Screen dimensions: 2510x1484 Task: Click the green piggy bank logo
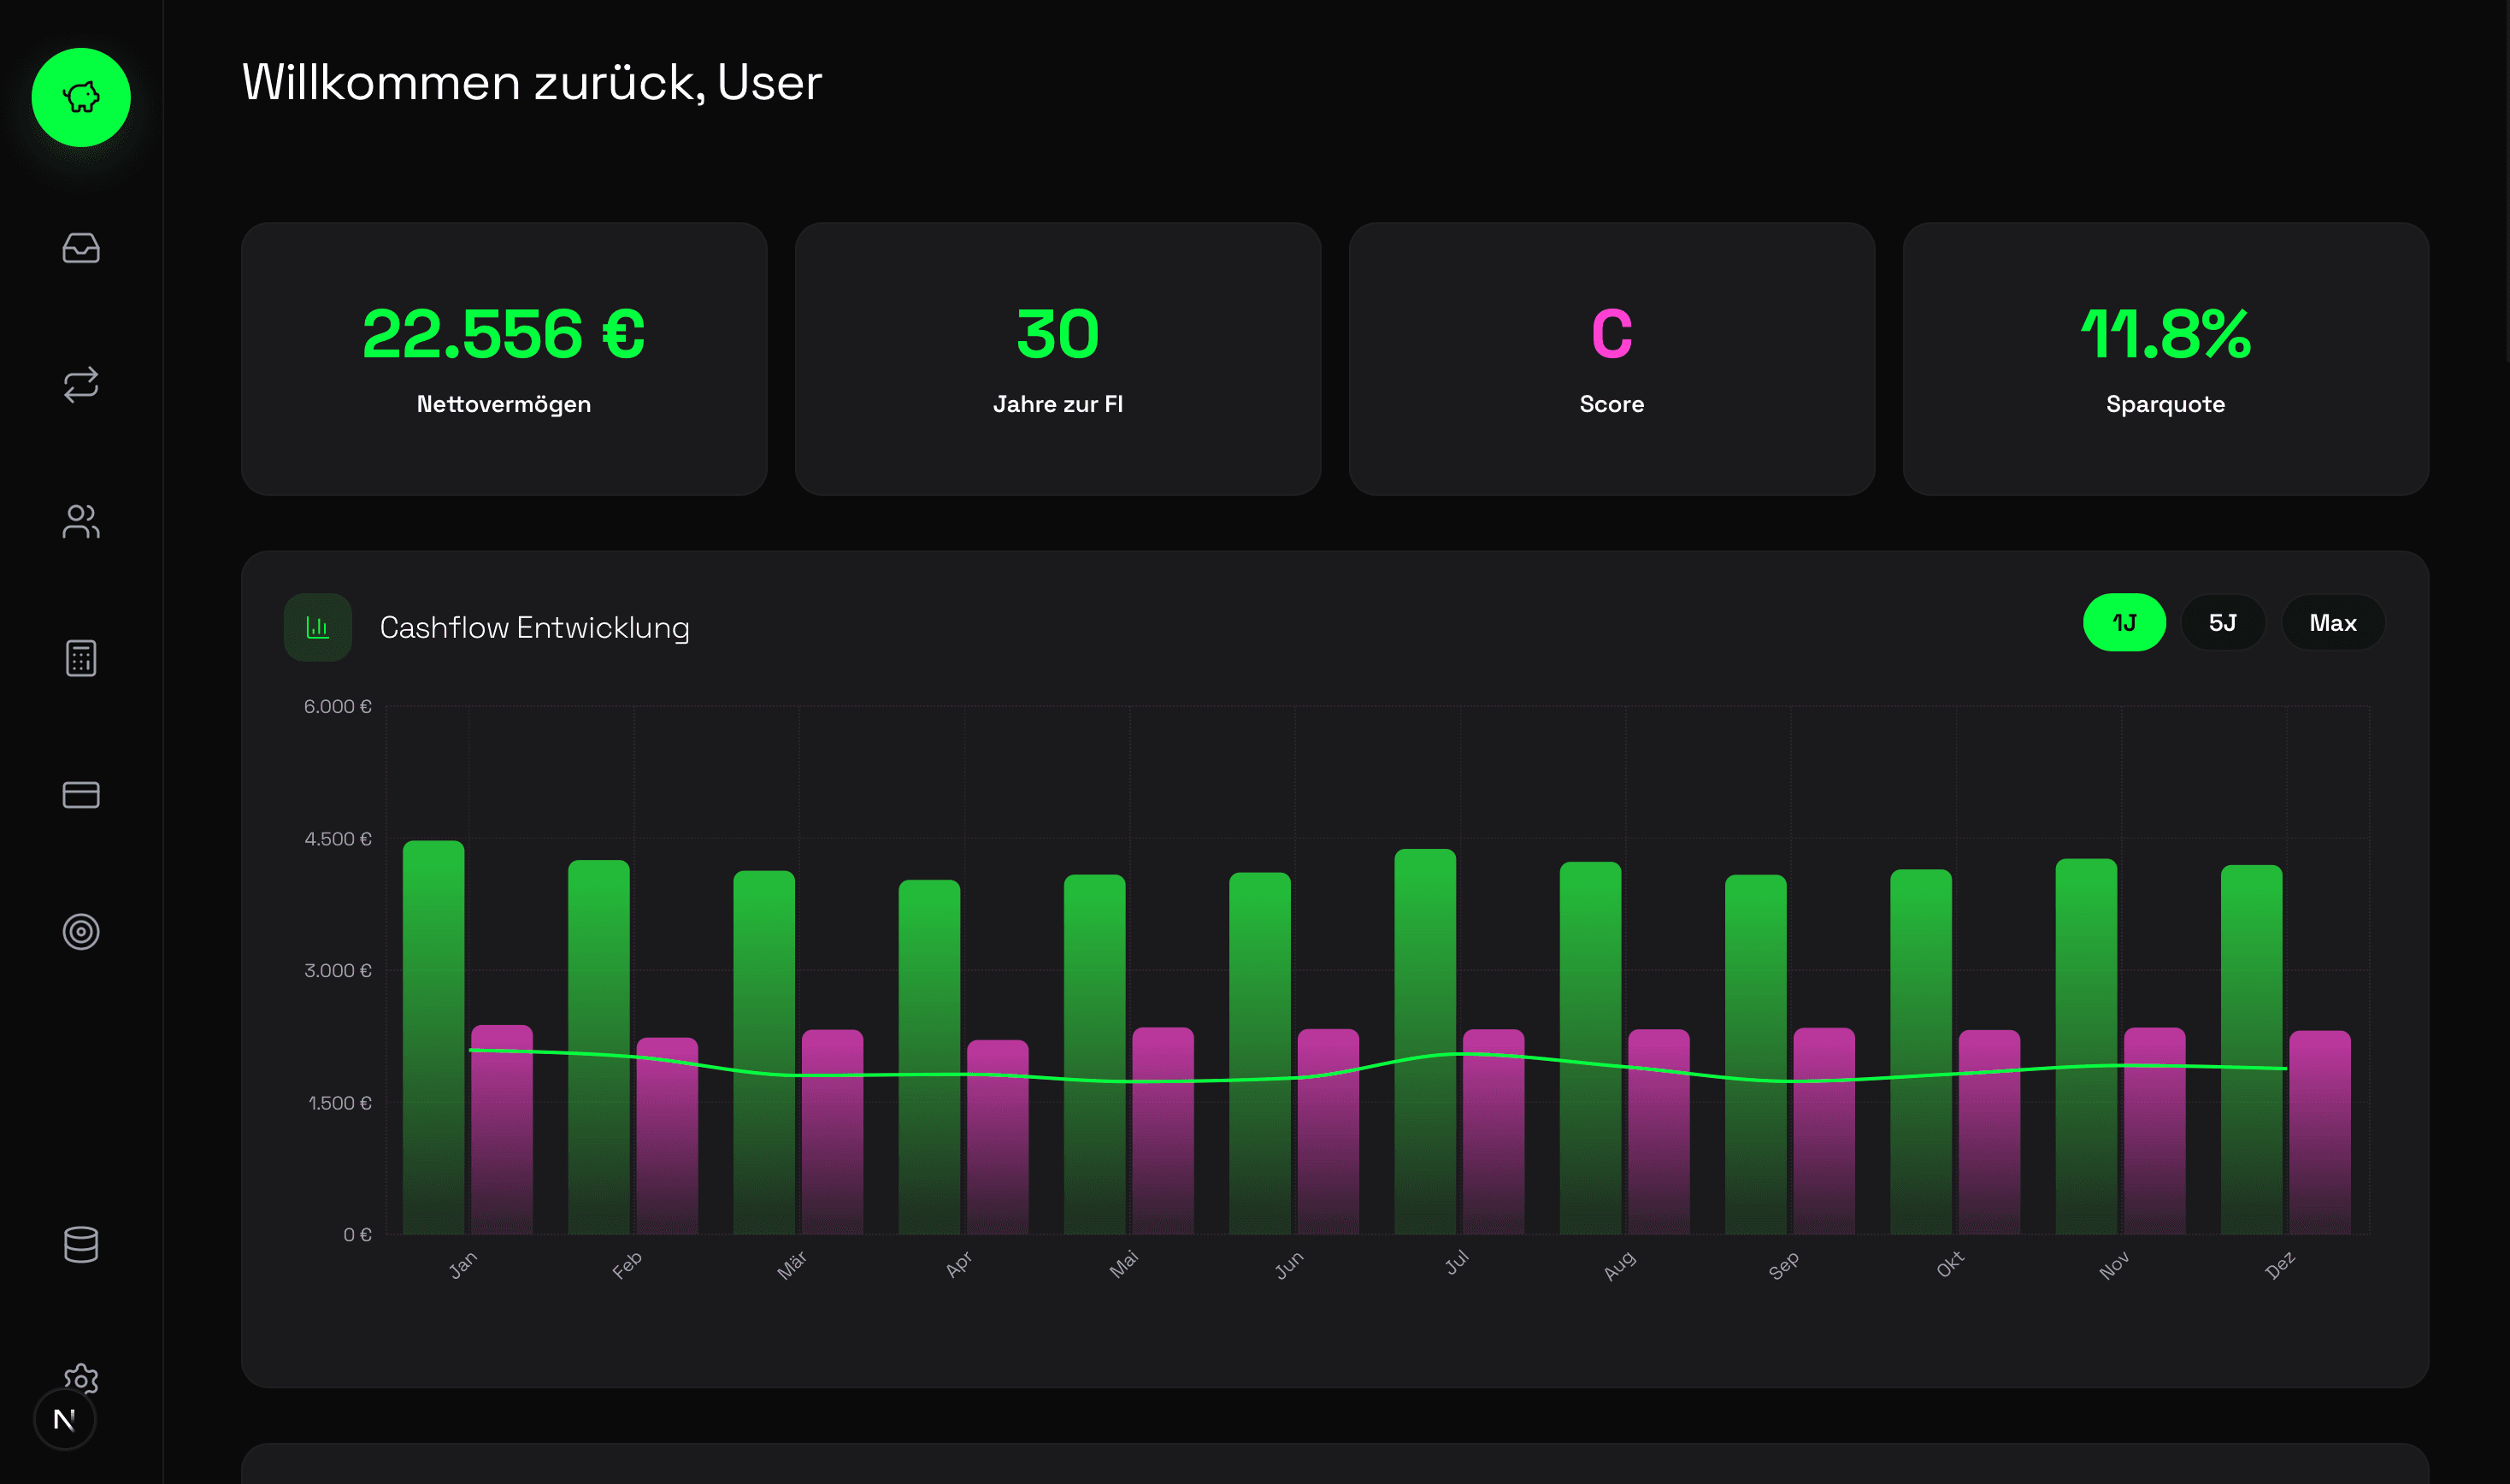pyautogui.click(x=81, y=97)
